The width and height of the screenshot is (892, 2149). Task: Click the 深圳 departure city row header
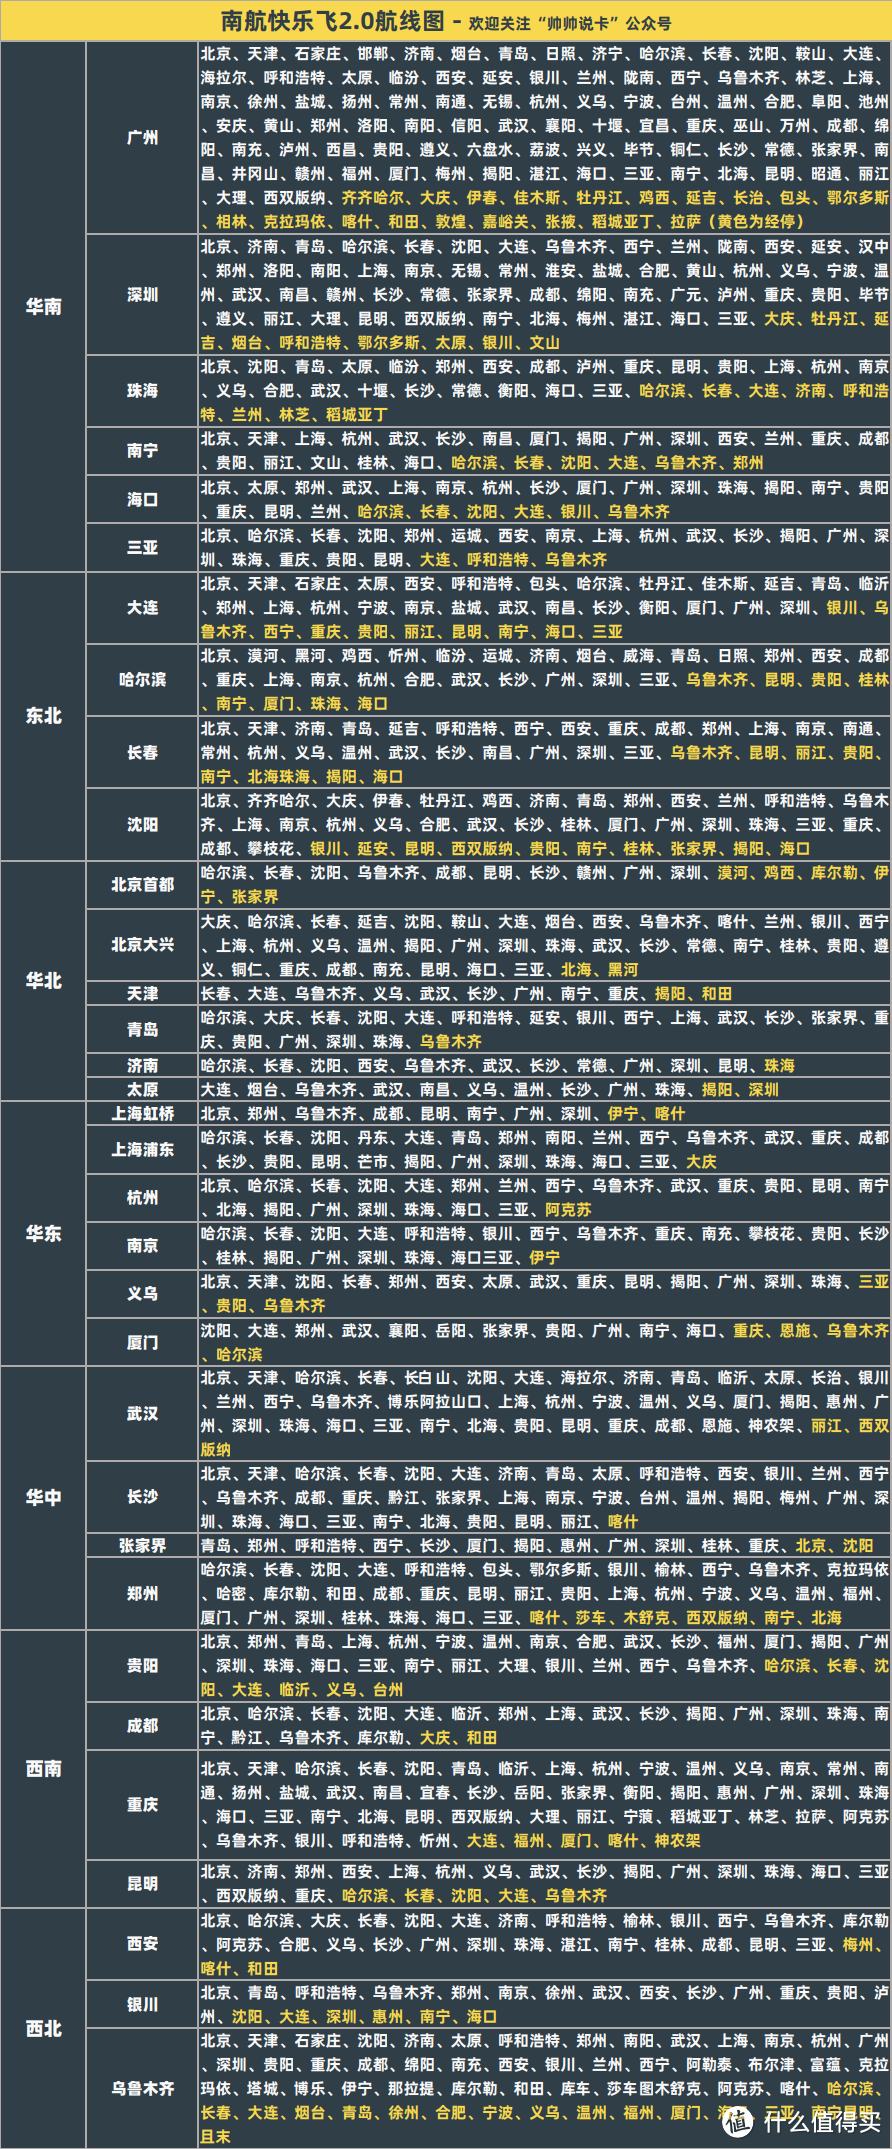(x=143, y=295)
